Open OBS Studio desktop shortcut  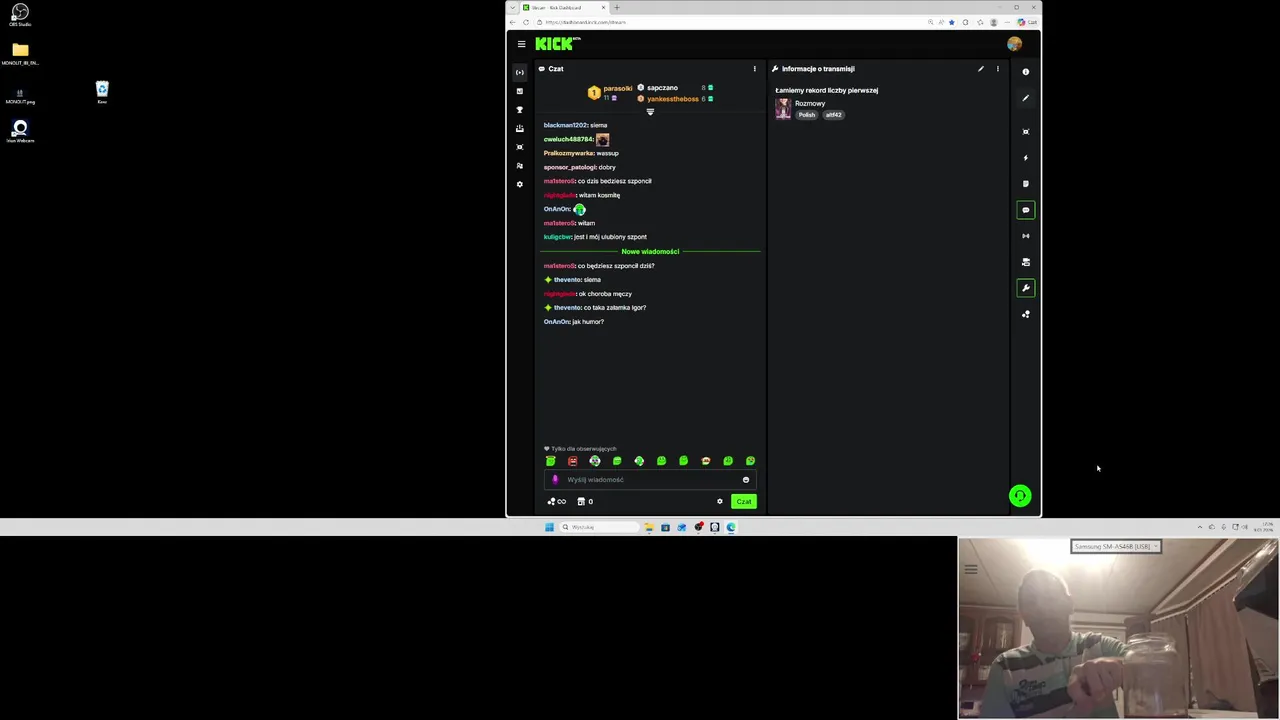point(20,16)
